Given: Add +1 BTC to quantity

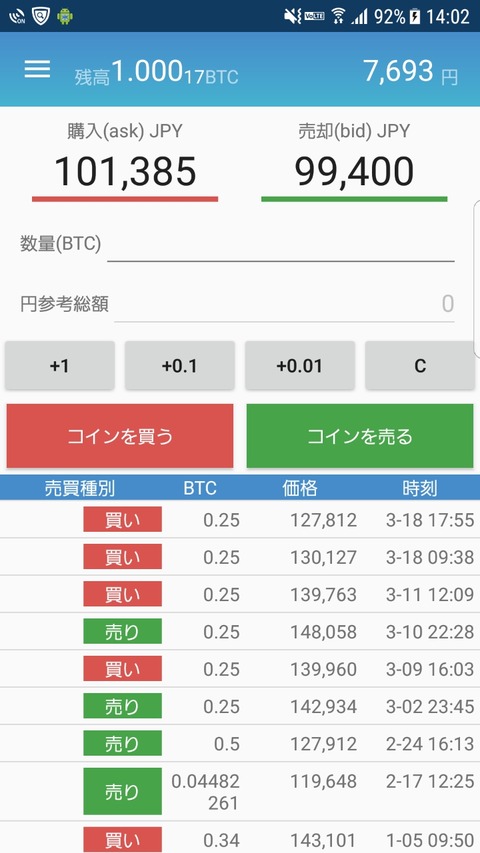Looking at the screenshot, I should [x=60, y=366].
